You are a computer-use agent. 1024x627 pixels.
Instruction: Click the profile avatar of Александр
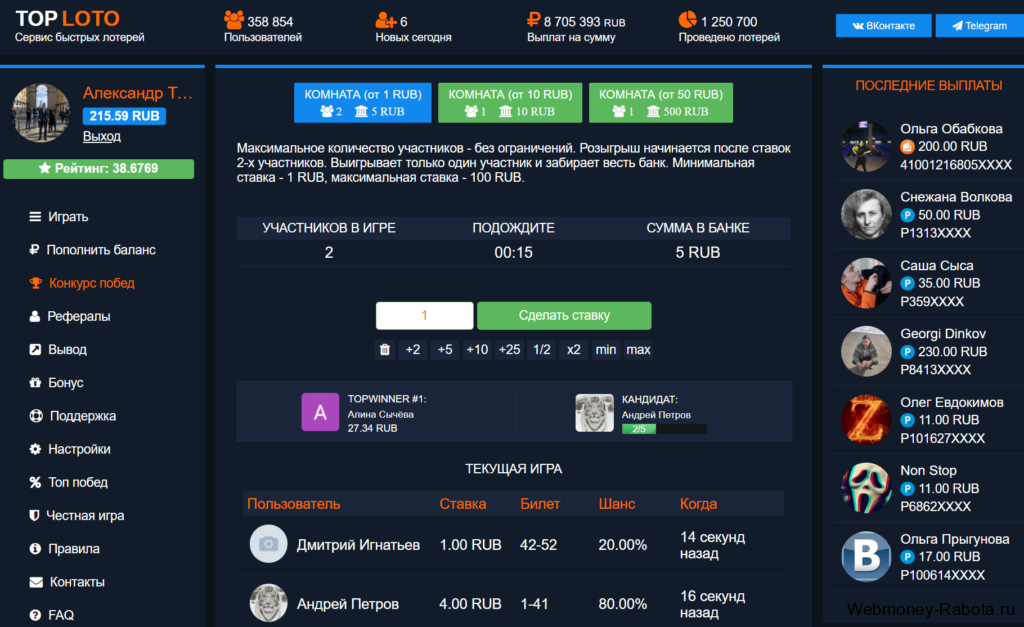point(40,112)
